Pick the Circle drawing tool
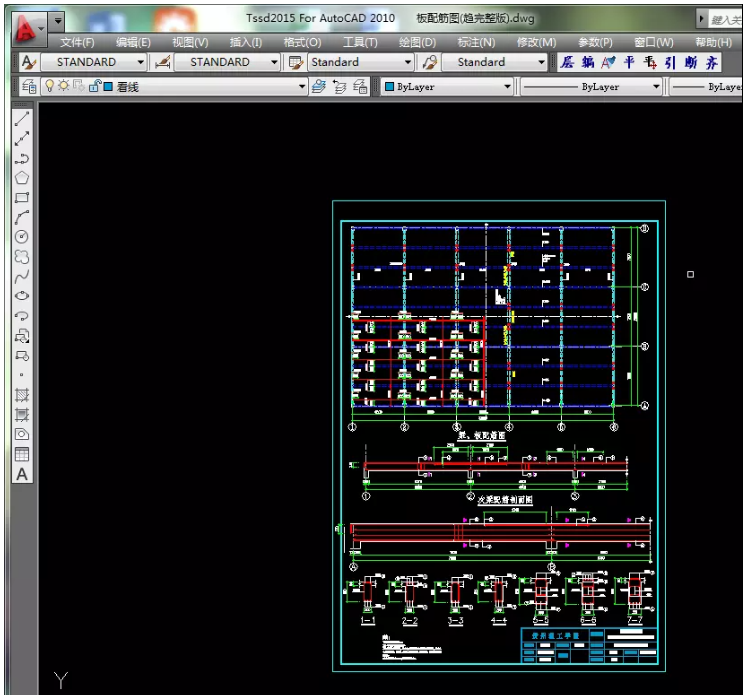The width and height of the screenshot is (752, 695). pos(22,237)
